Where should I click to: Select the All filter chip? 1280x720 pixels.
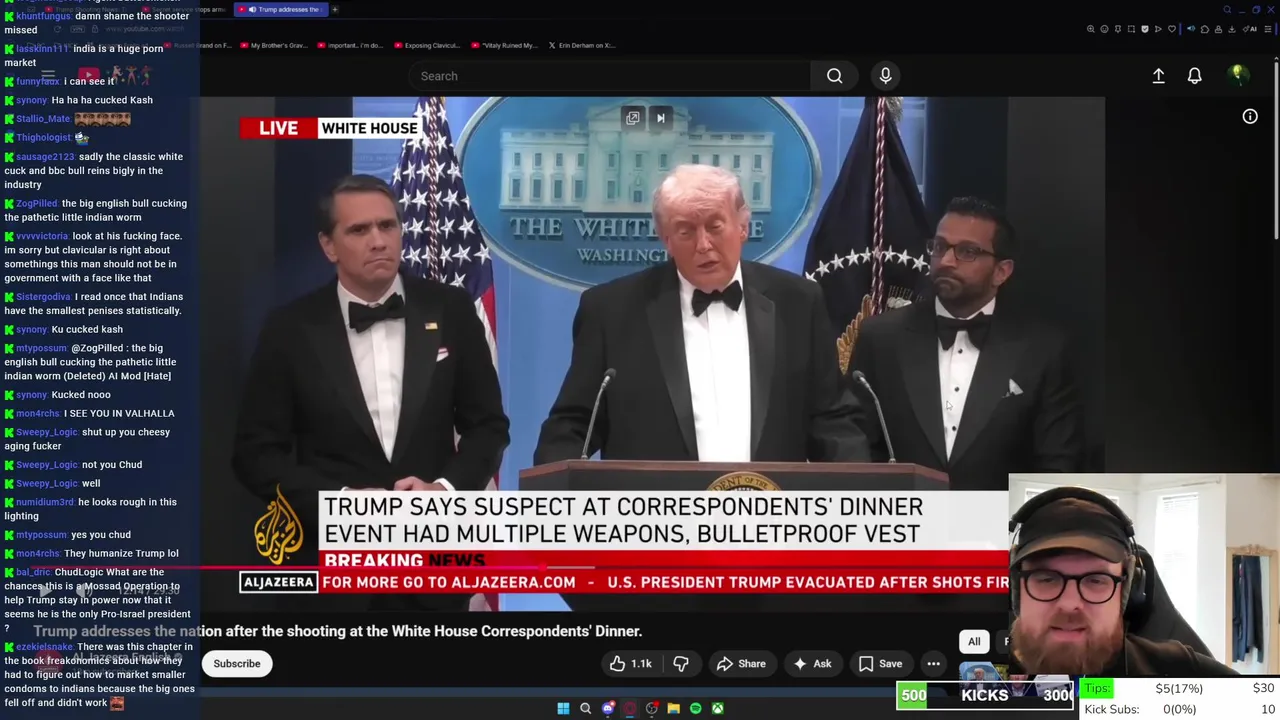click(x=974, y=642)
